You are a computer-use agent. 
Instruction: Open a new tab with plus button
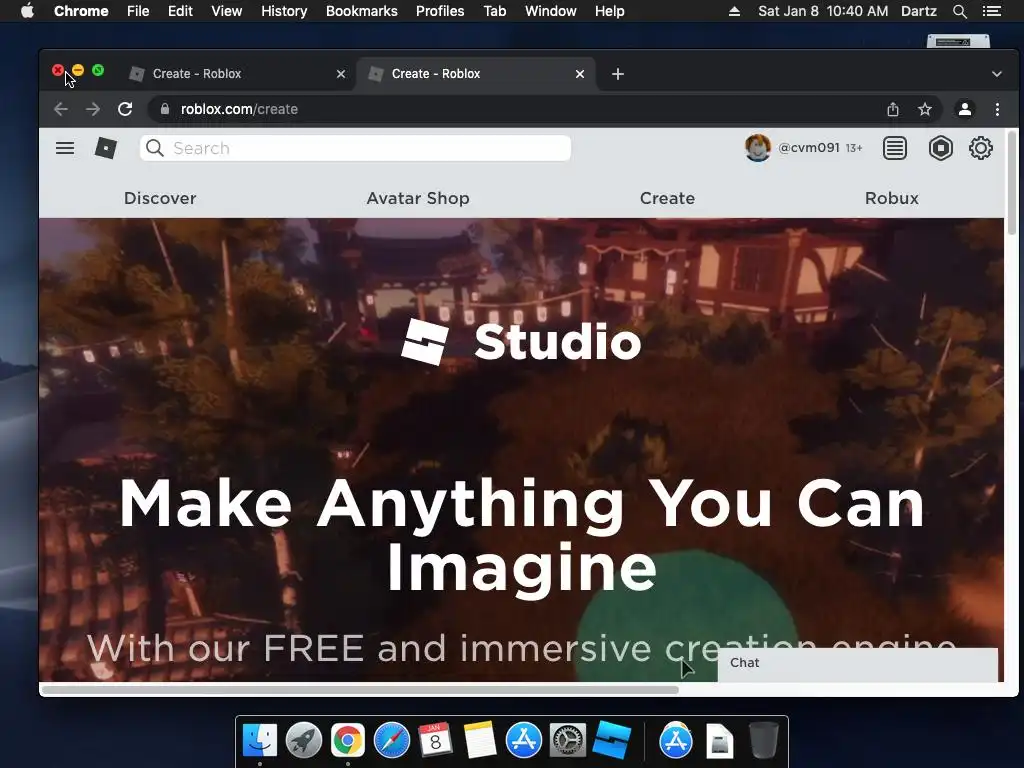[618, 74]
